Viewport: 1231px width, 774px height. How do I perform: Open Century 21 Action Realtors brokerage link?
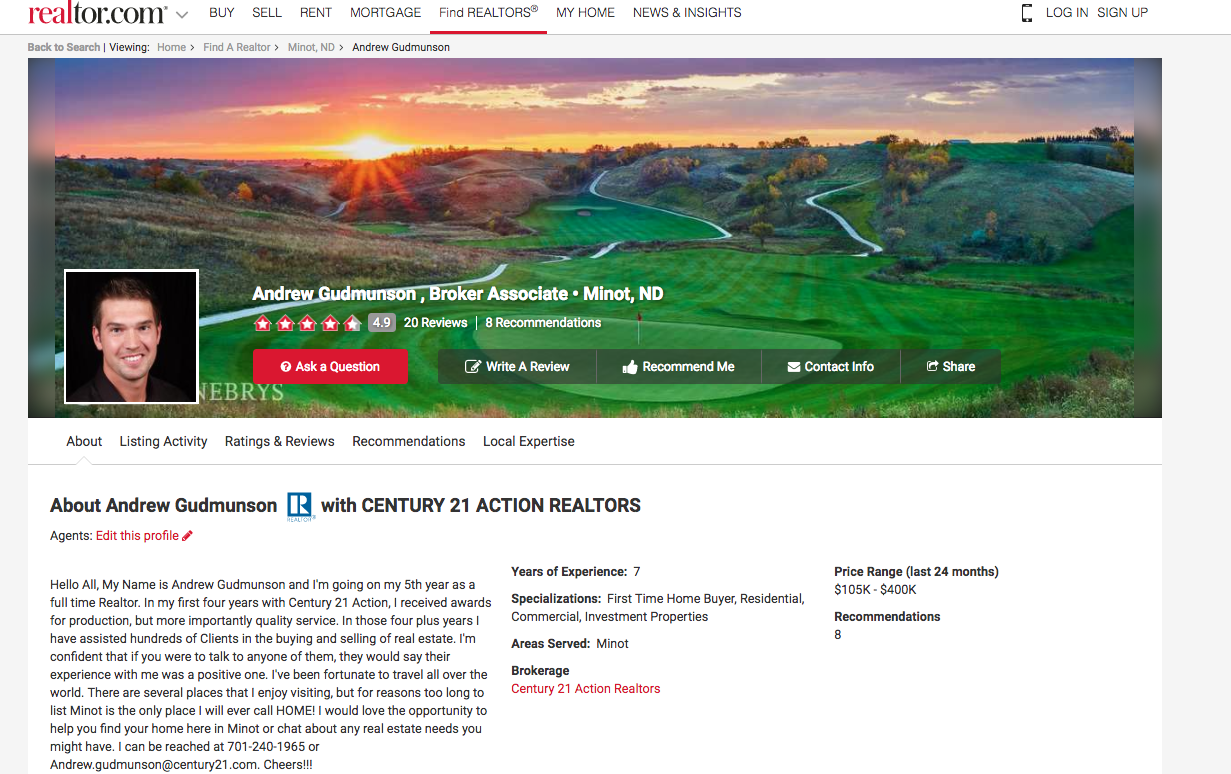tap(585, 689)
